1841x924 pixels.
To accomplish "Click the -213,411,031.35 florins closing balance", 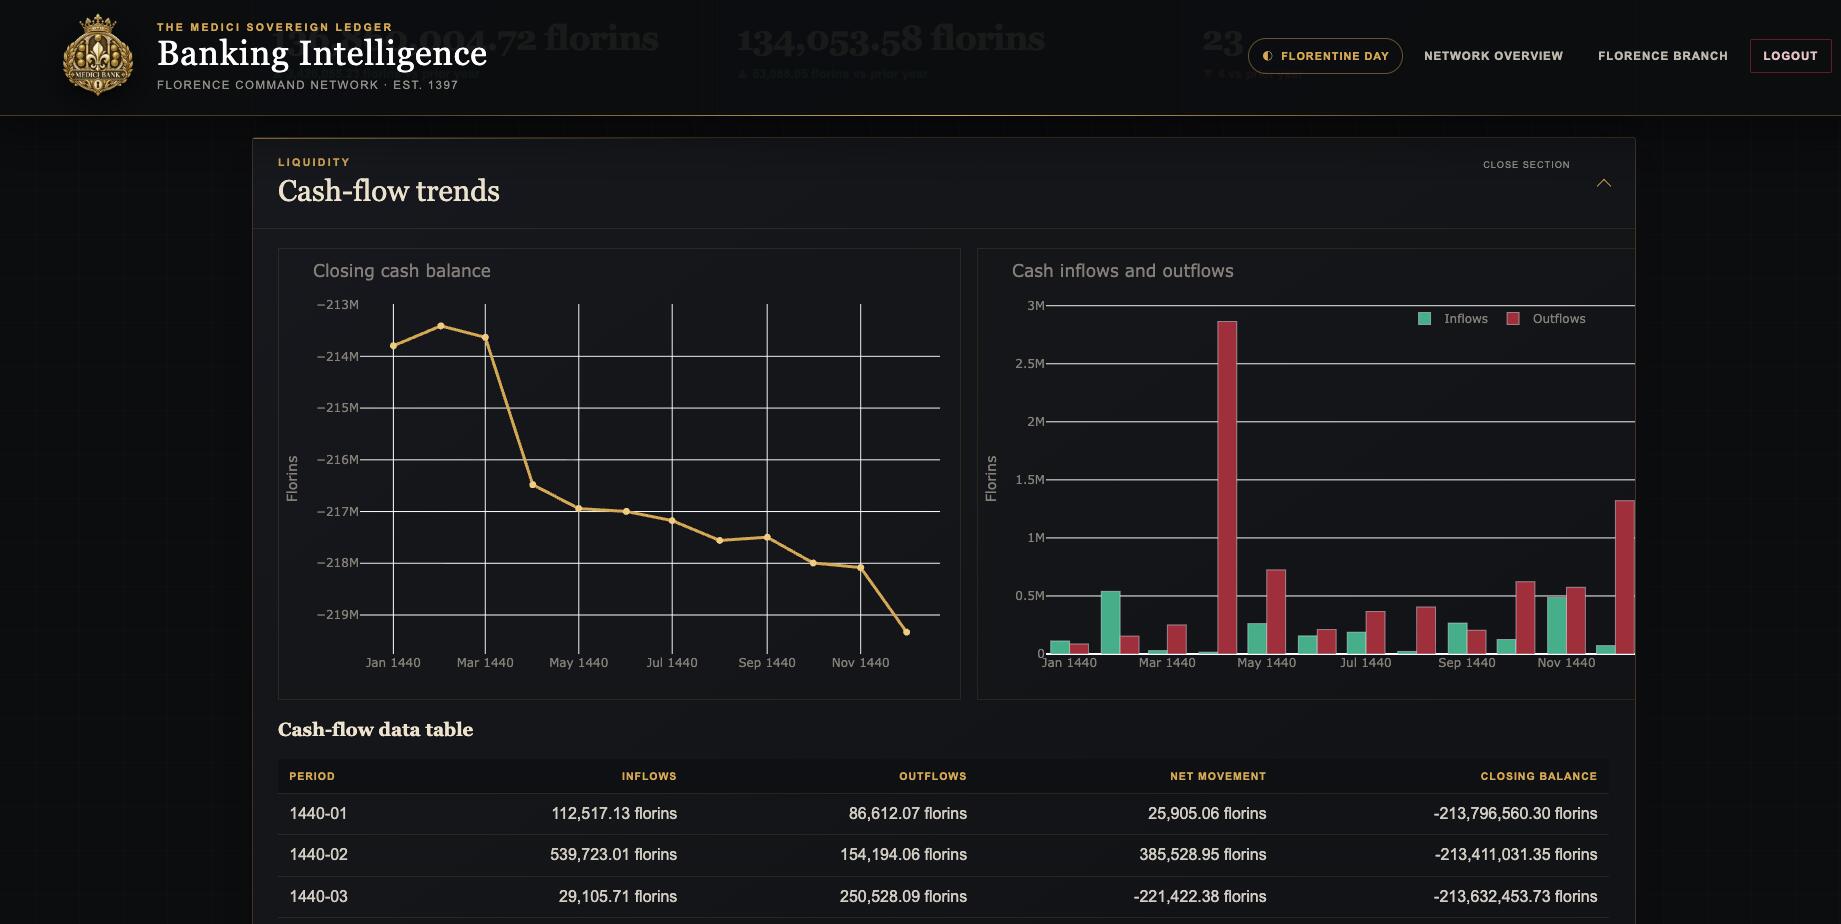I will click(x=1515, y=855).
